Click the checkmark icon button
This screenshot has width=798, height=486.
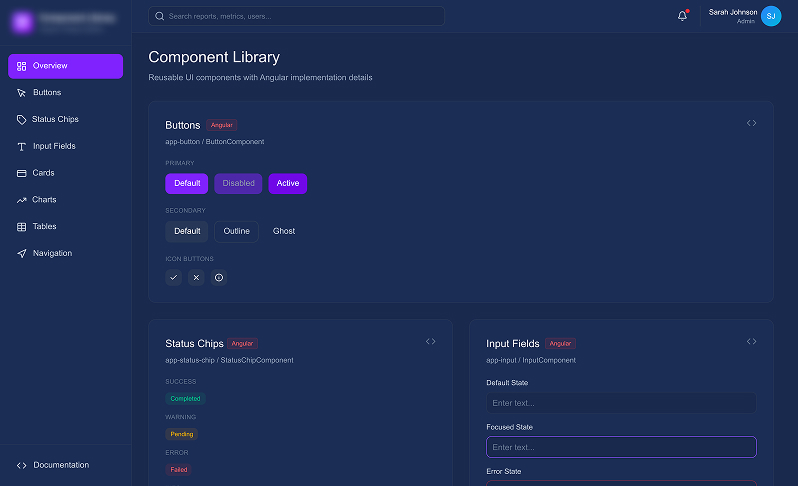coord(173,277)
